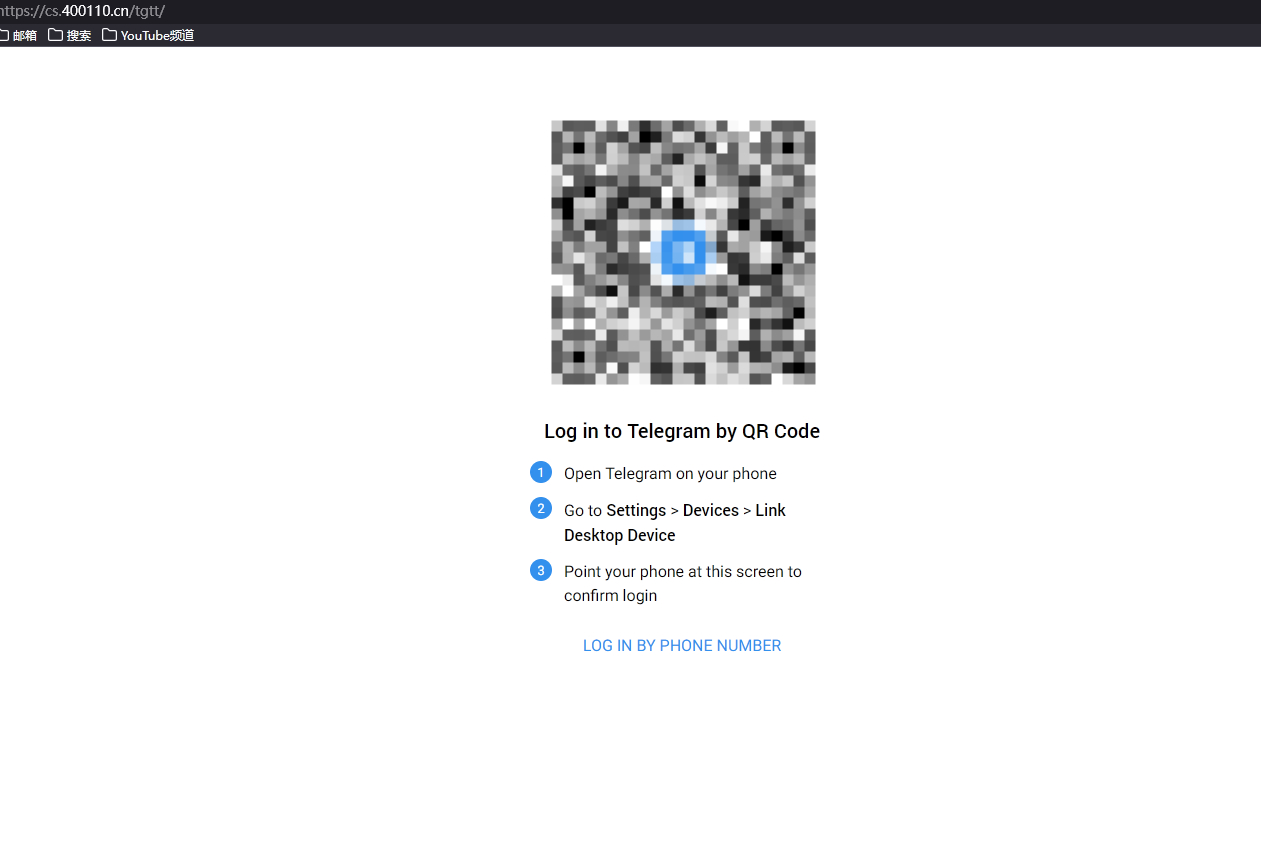Viewport: 1261px width, 861px height.
Task: Click the bold "Settings" word in step 2
Action: click(636, 510)
